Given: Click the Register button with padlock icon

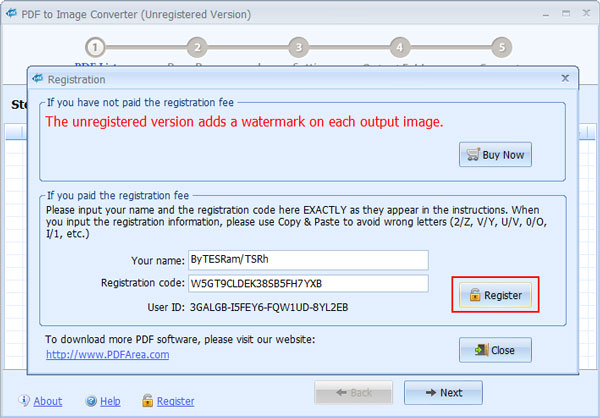Looking at the screenshot, I should tap(495, 295).
